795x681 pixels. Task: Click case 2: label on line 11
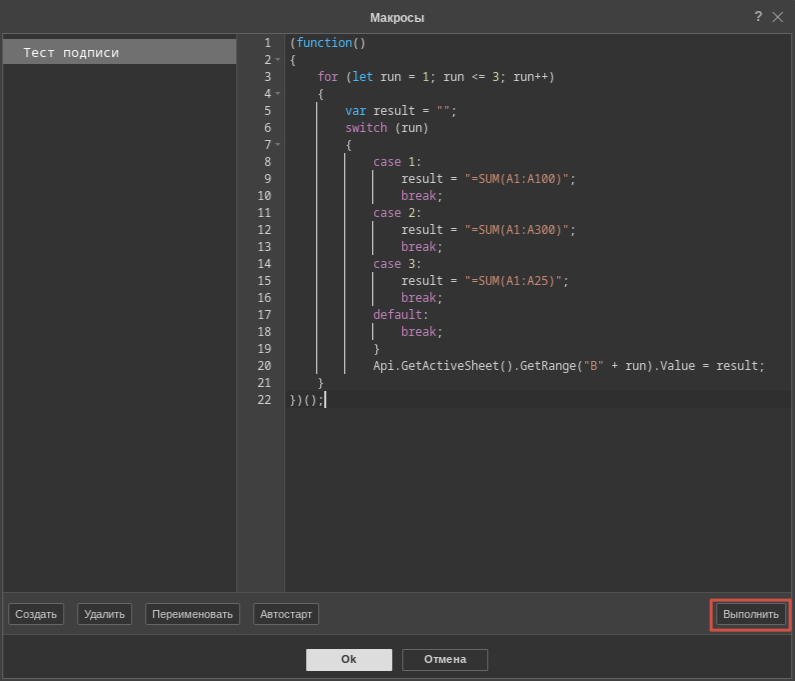point(398,213)
